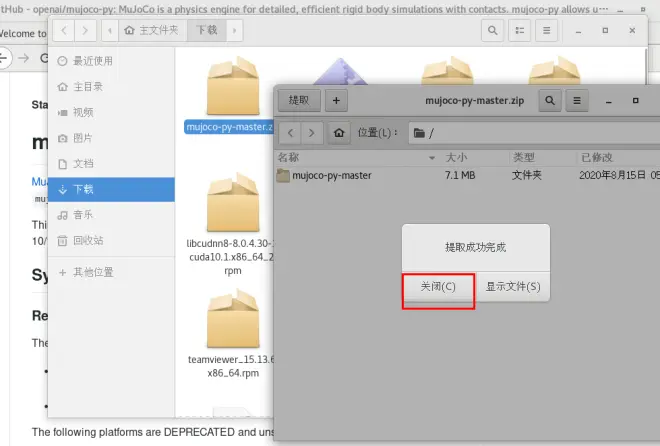Viewport: 660px width, 446px height.
Task: Click the purple file icon in the top row
Action: pos(340,72)
